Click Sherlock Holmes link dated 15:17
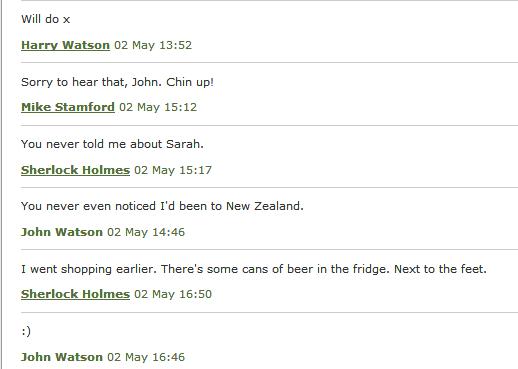 (75, 170)
